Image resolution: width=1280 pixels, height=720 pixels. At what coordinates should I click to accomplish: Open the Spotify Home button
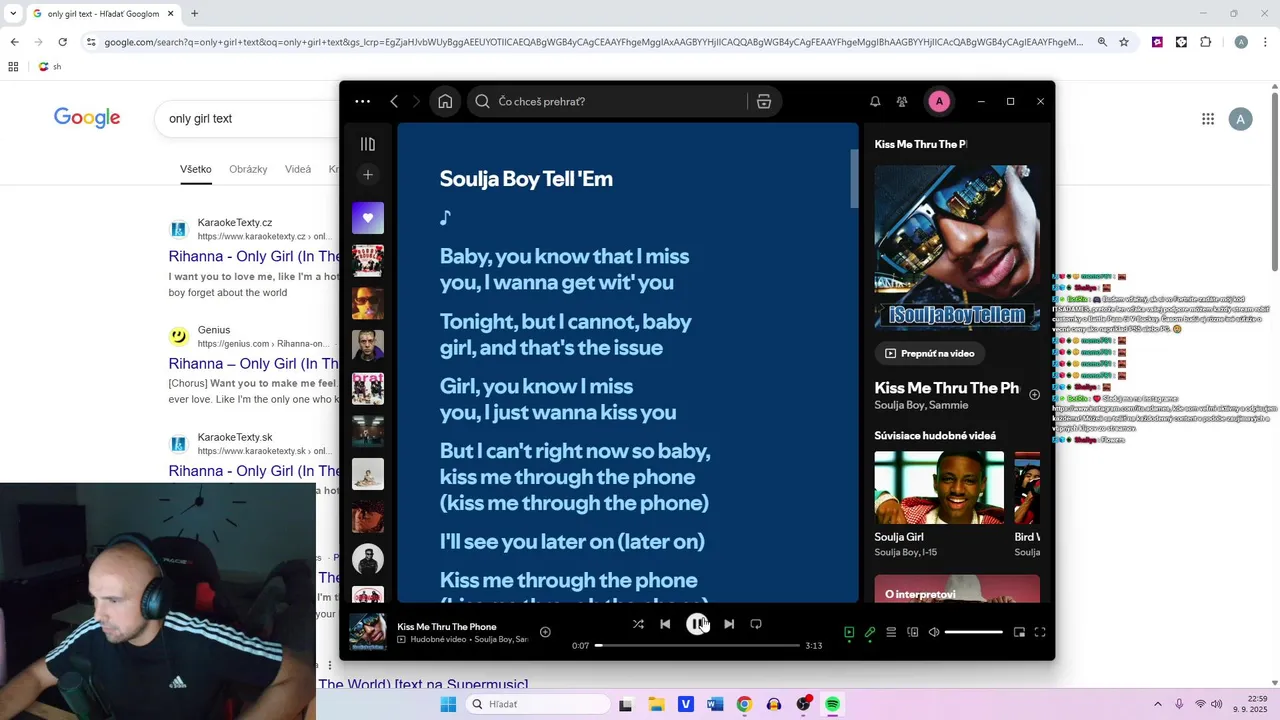coord(445,101)
